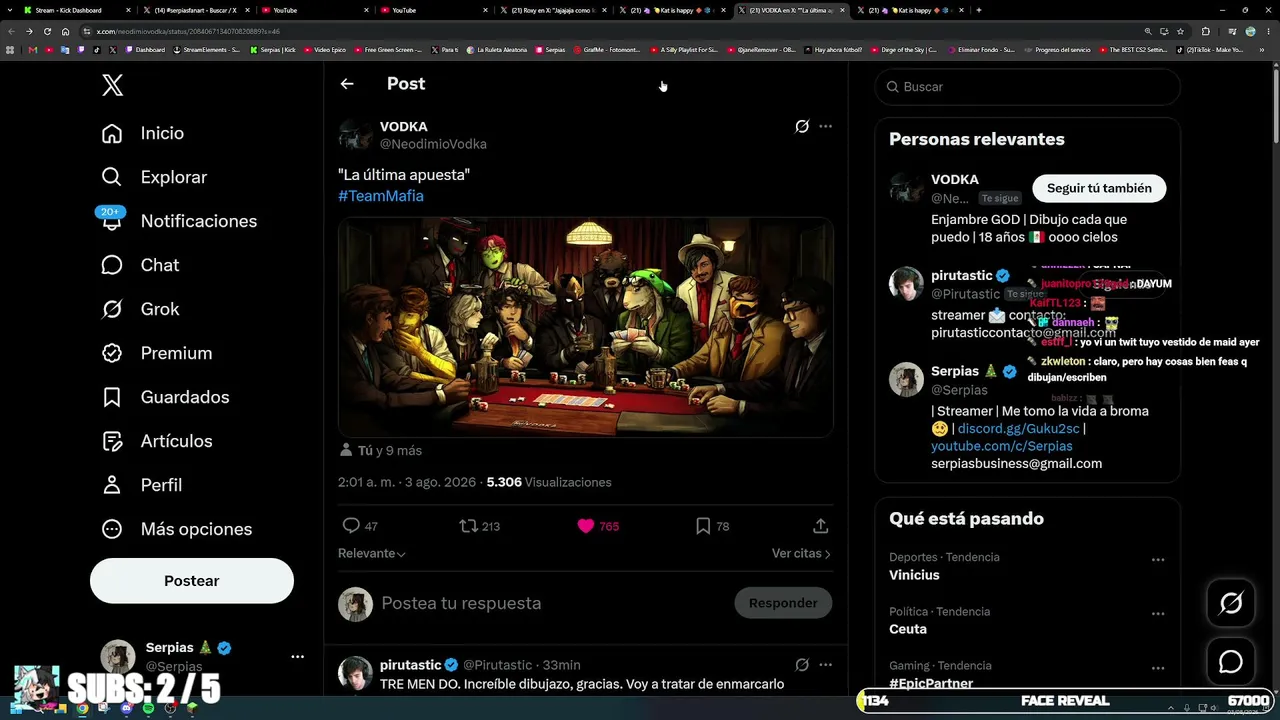Star this page with bookmark icon
This screenshot has height=720, width=1280.
click(1180, 31)
